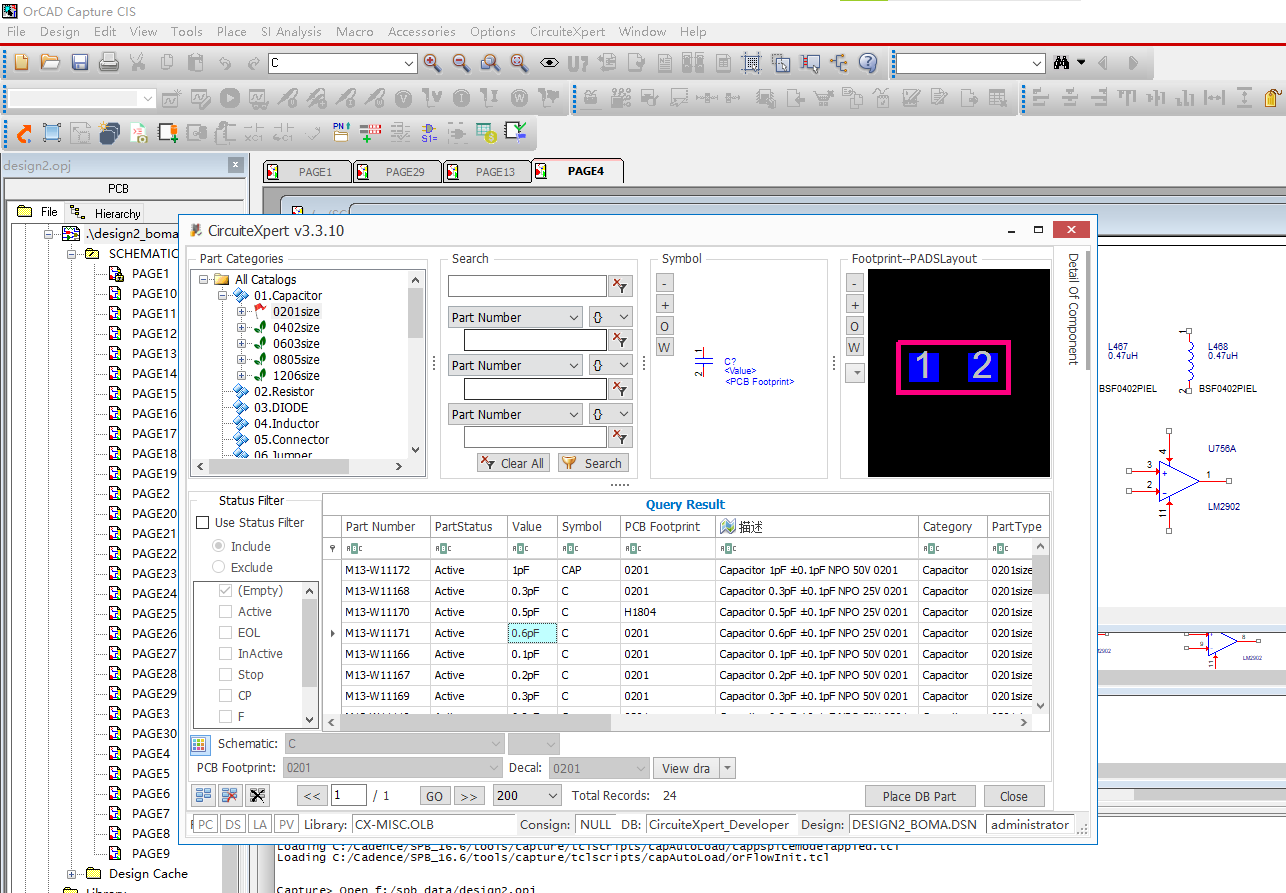
Task: Toggle the (Empty) status checkbox
Action: pyautogui.click(x=225, y=591)
